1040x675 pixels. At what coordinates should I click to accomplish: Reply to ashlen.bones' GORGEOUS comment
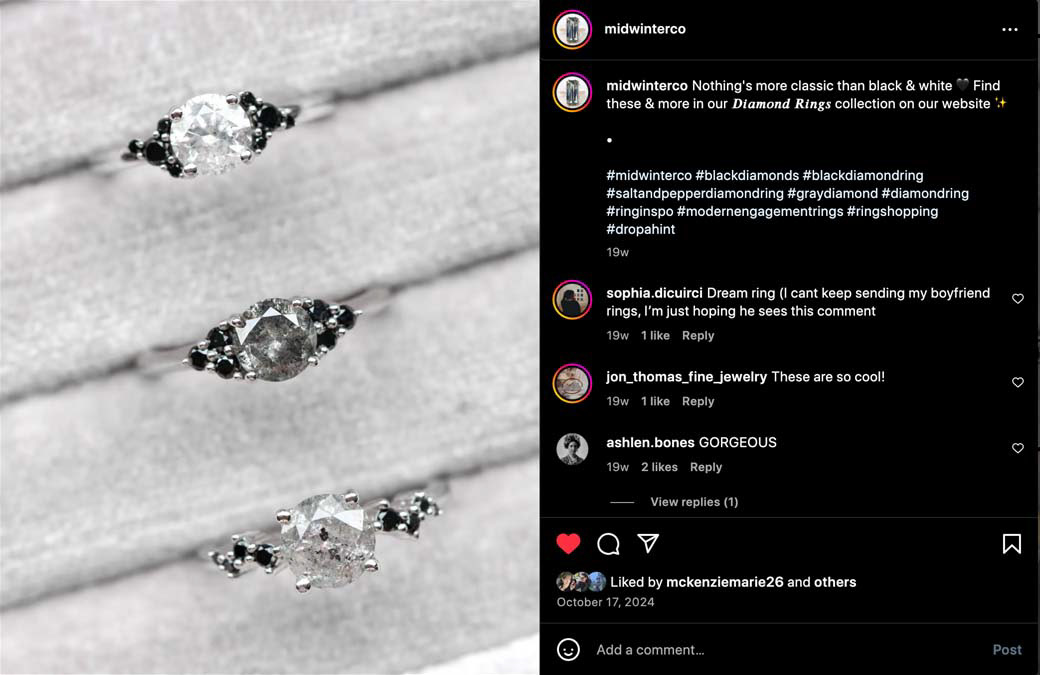click(x=706, y=467)
